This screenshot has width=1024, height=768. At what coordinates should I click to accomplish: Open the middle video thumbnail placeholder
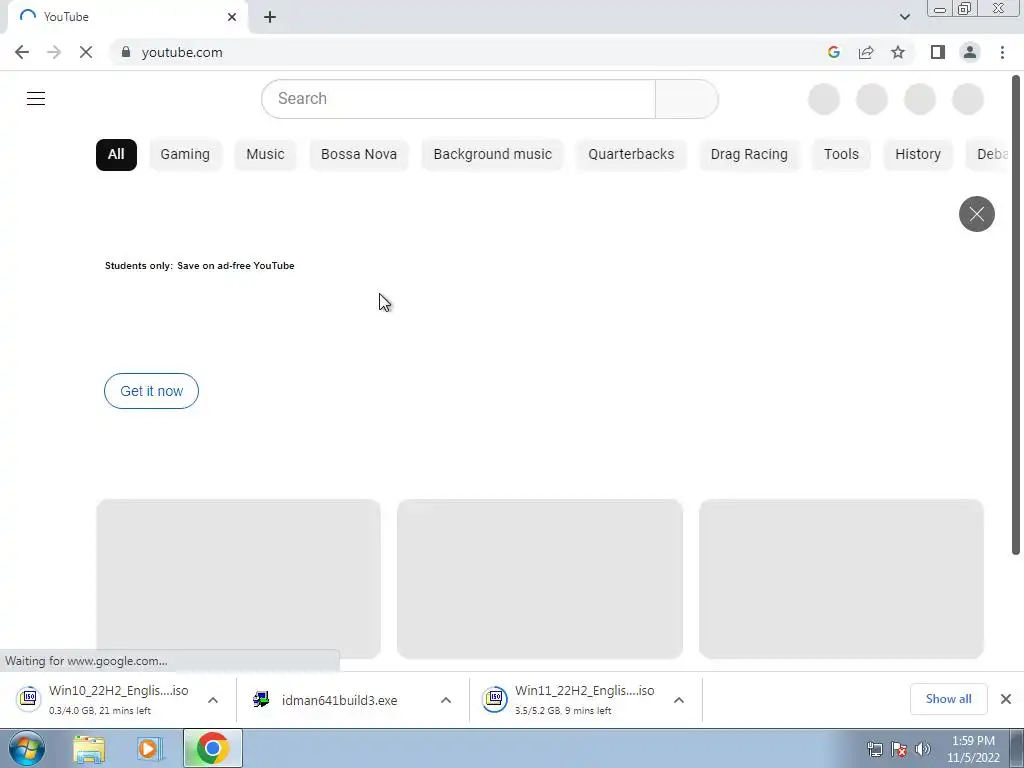(540, 579)
